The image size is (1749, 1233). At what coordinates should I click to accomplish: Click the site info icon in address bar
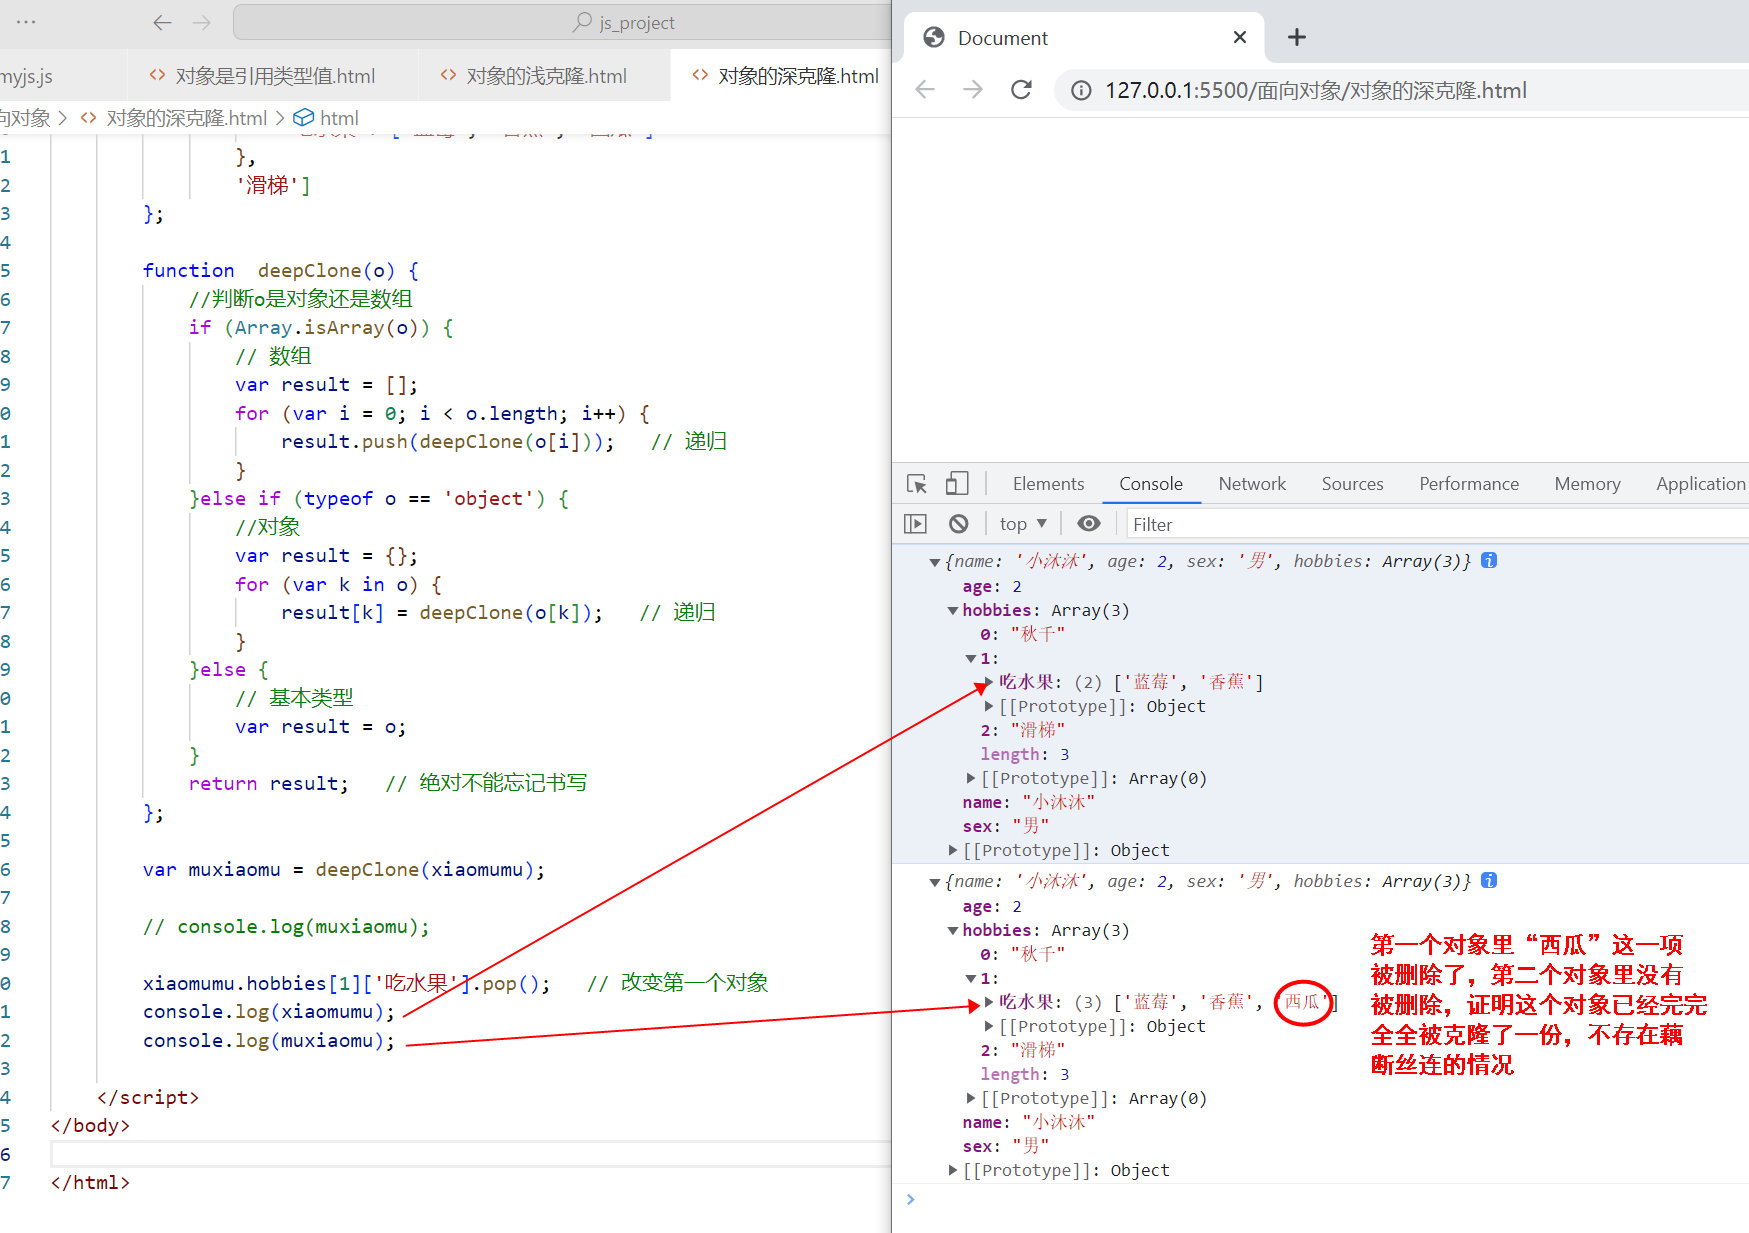point(1081,91)
